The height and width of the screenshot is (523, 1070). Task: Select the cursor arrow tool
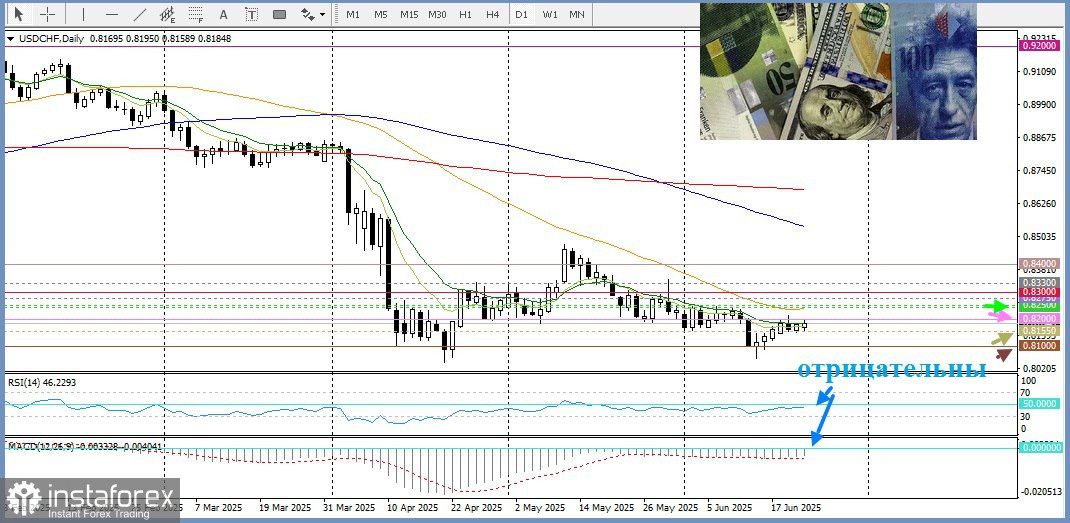[18, 14]
